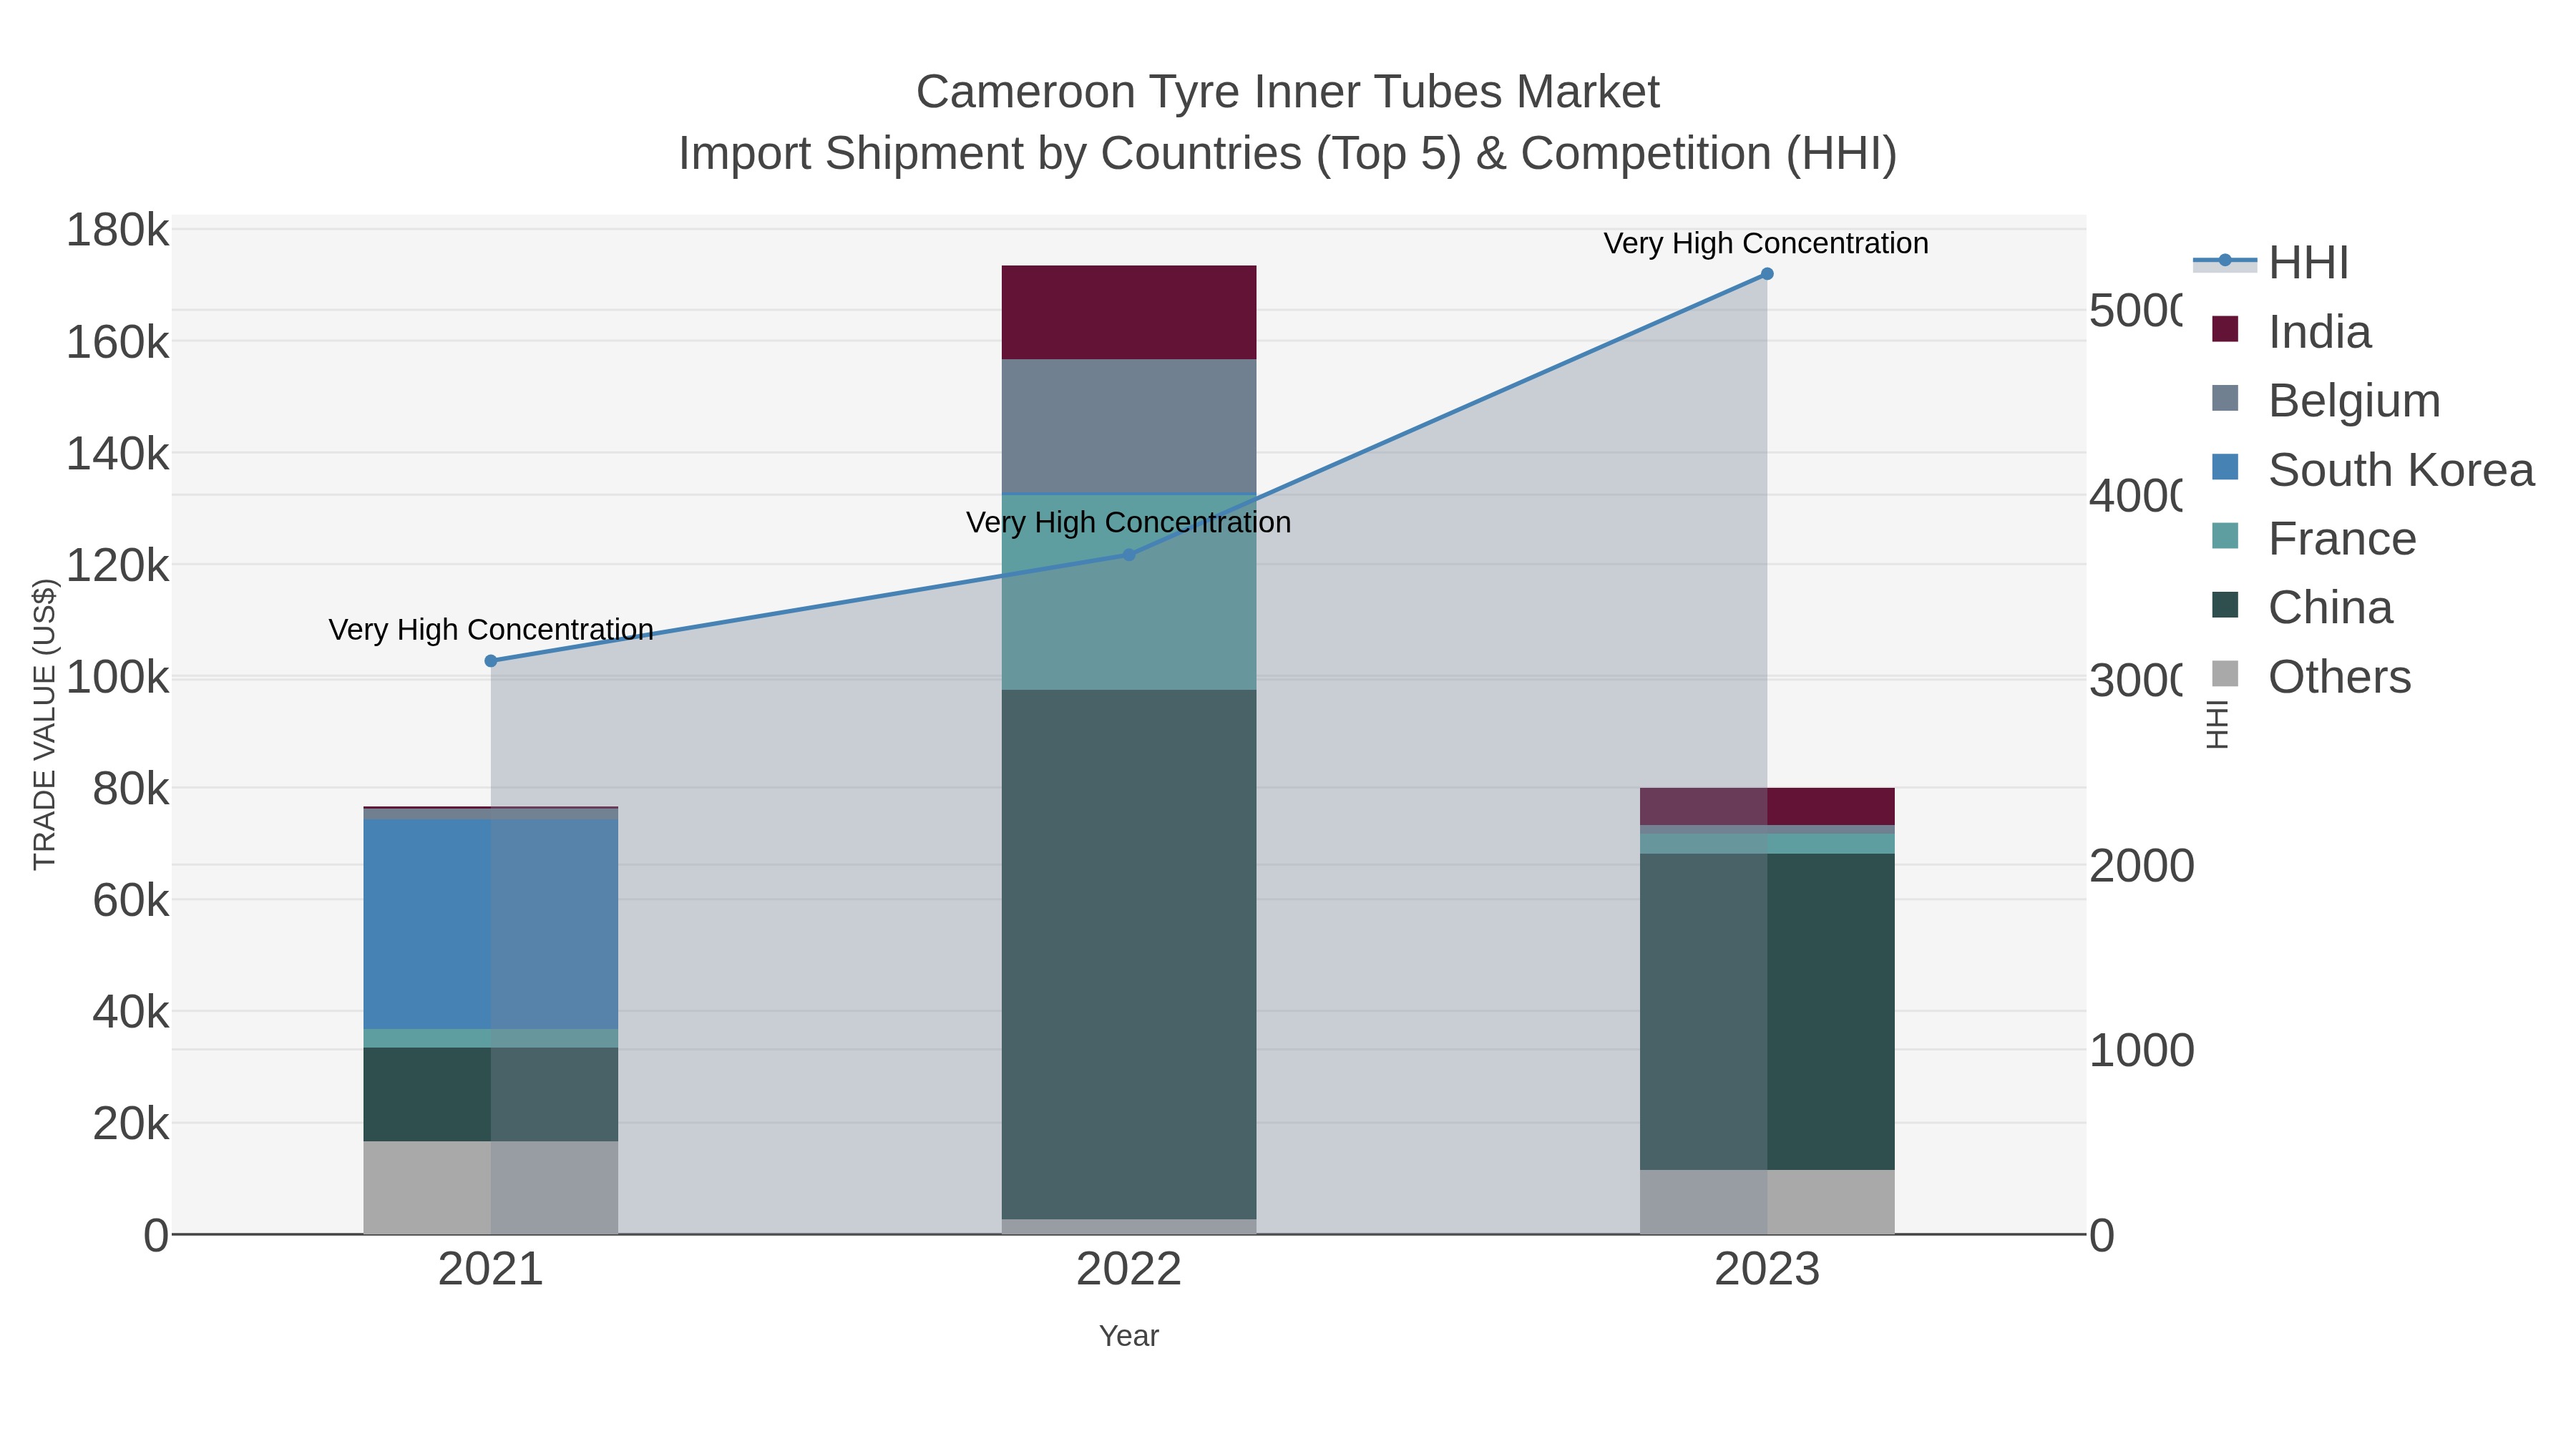Click the HHI data point for 2022
2576x1449 pixels.
(x=1129, y=555)
